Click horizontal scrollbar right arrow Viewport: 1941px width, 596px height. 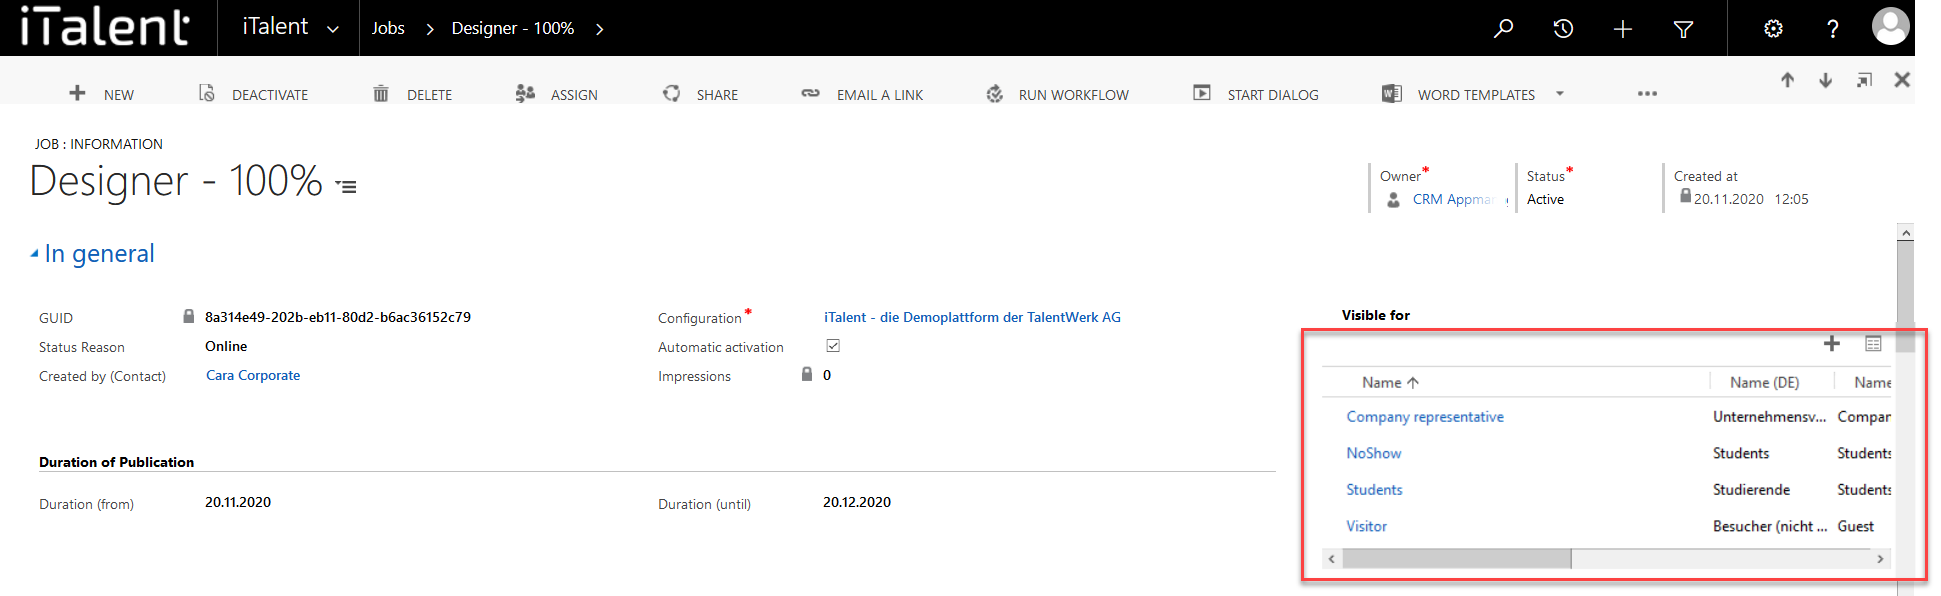coord(1880,559)
